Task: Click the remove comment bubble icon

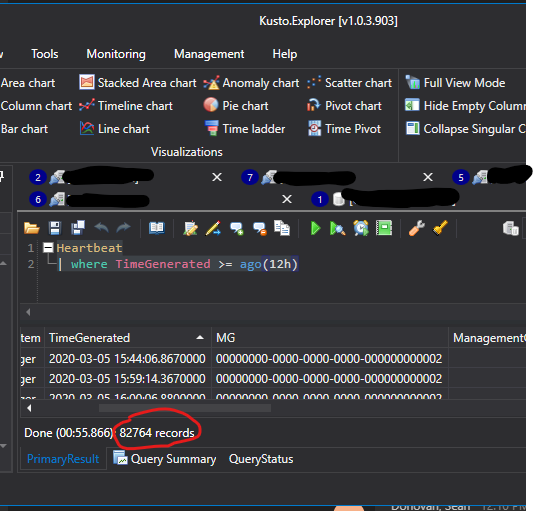Action: [x=260, y=229]
